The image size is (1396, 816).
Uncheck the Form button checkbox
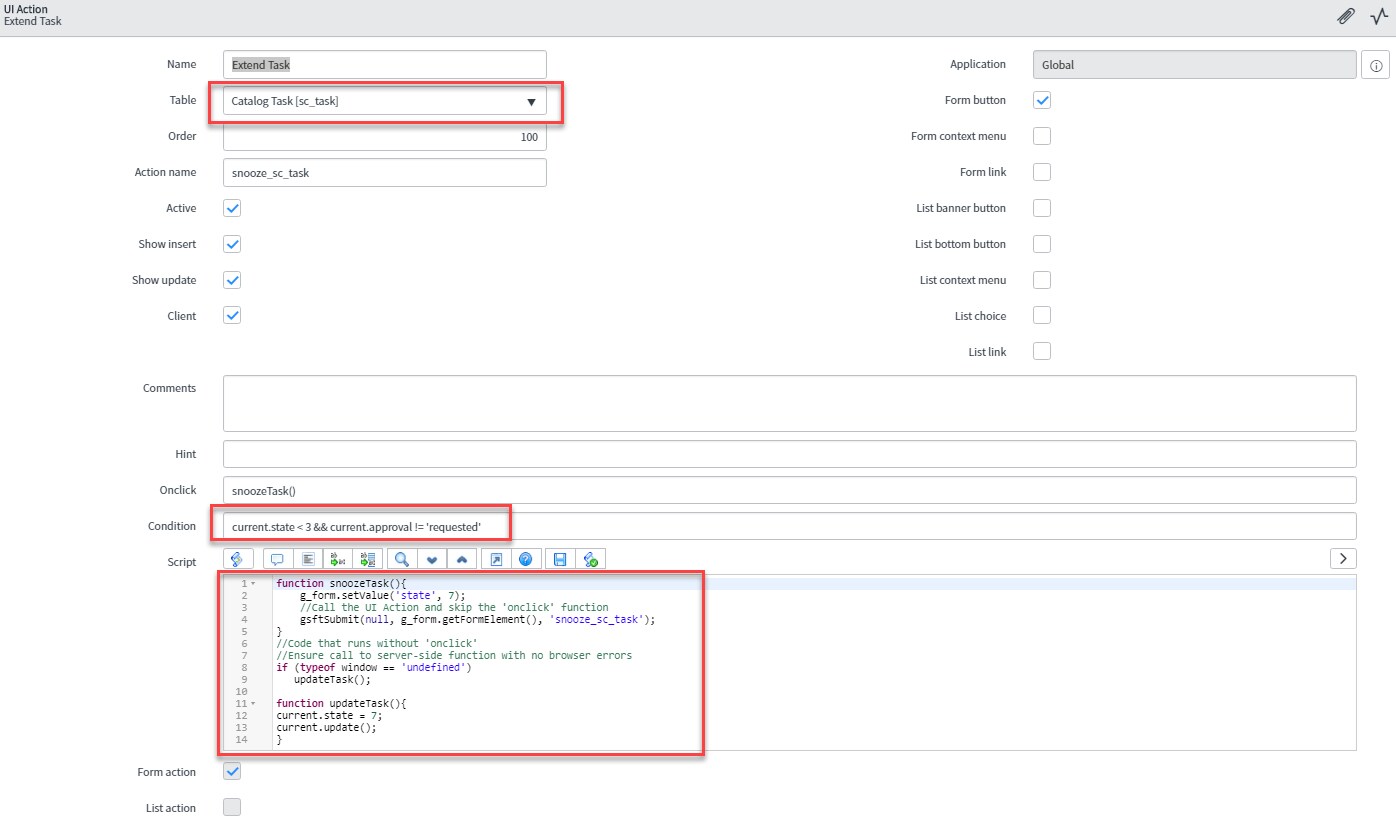tap(1042, 100)
